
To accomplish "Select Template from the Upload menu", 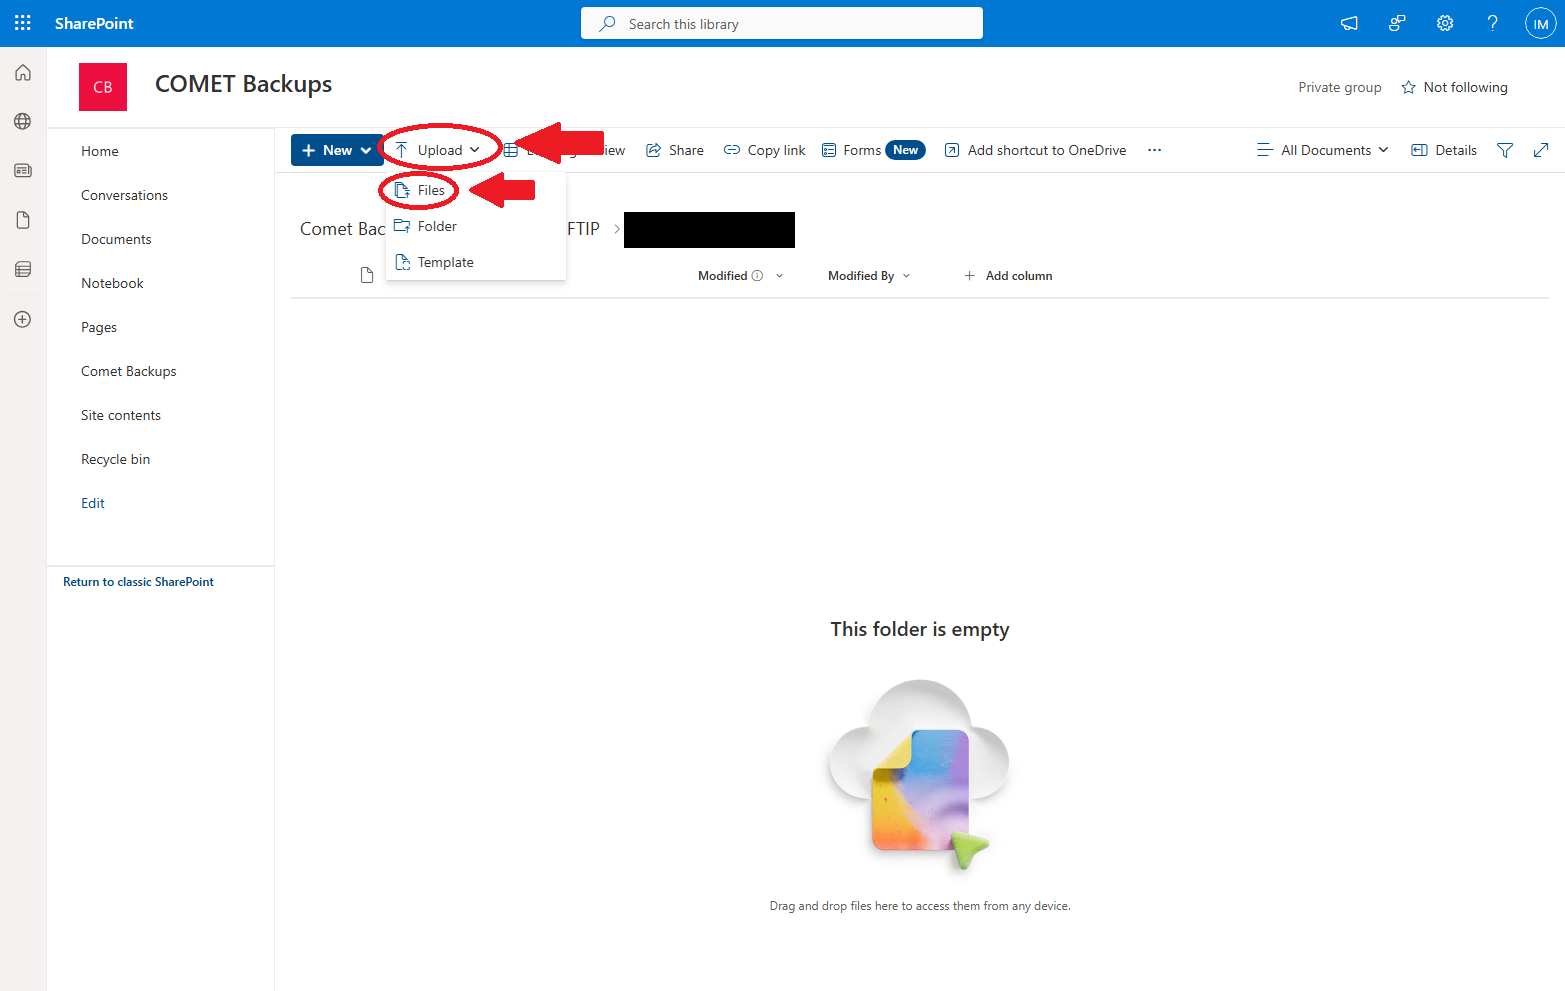I will (x=476, y=262).
